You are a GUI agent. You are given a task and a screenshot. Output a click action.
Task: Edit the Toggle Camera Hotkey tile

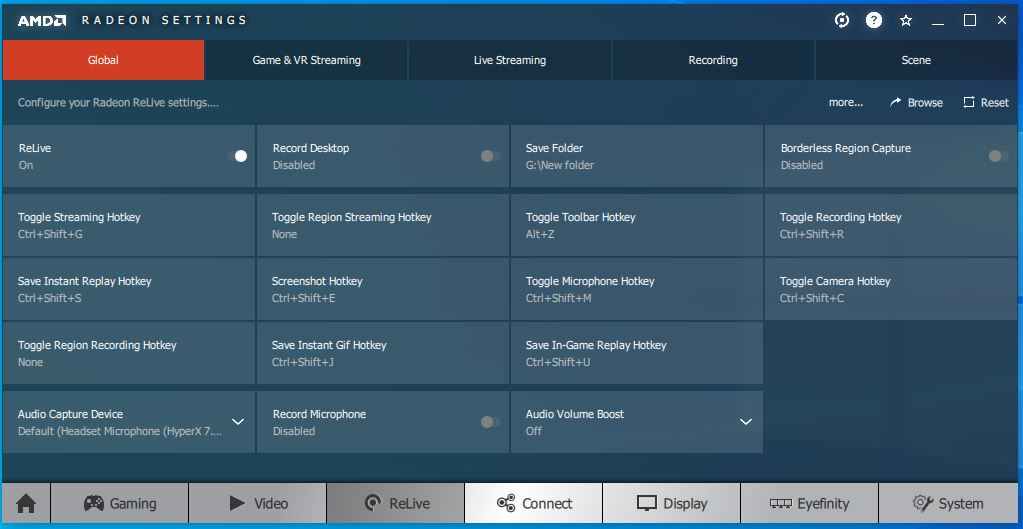(x=891, y=289)
